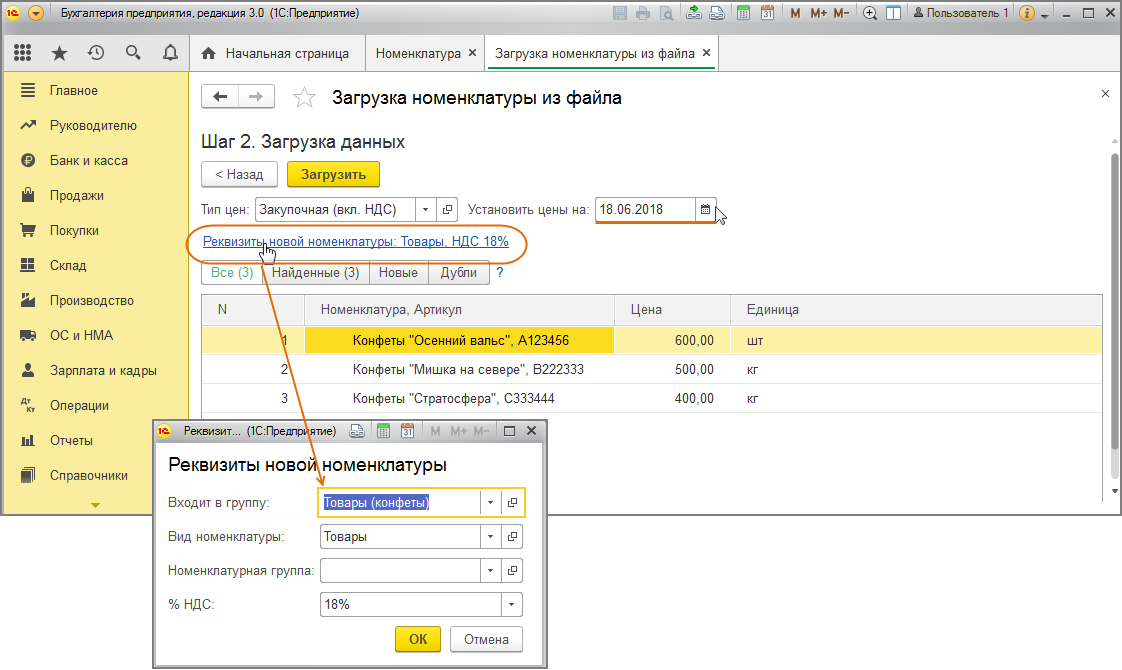The width and height of the screenshot is (1122, 670).
Task: Switch to the Номенклатура tab
Action: [x=418, y=54]
